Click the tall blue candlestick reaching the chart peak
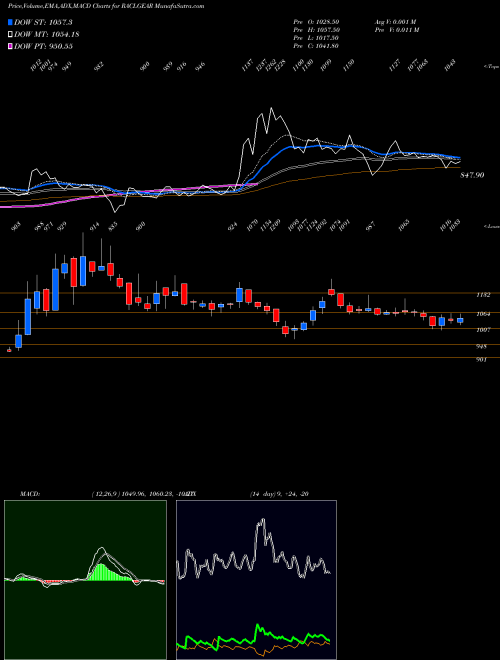This screenshot has height=660, width=500. click(x=83, y=271)
